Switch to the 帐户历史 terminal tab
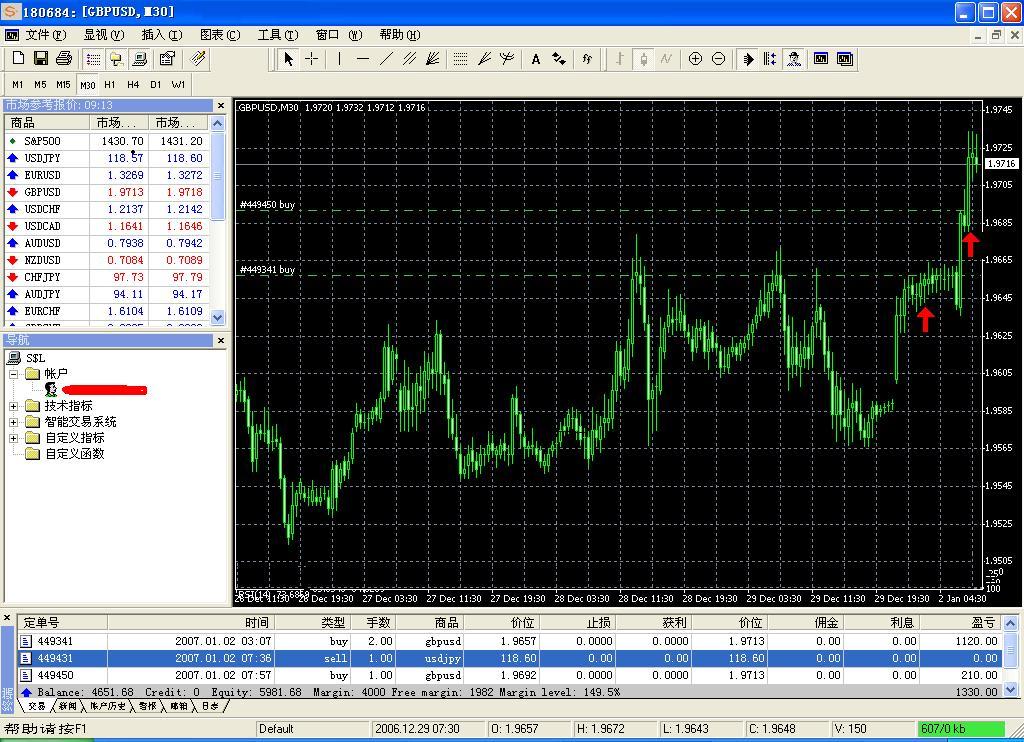The image size is (1024, 742). pyautogui.click(x=108, y=706)
